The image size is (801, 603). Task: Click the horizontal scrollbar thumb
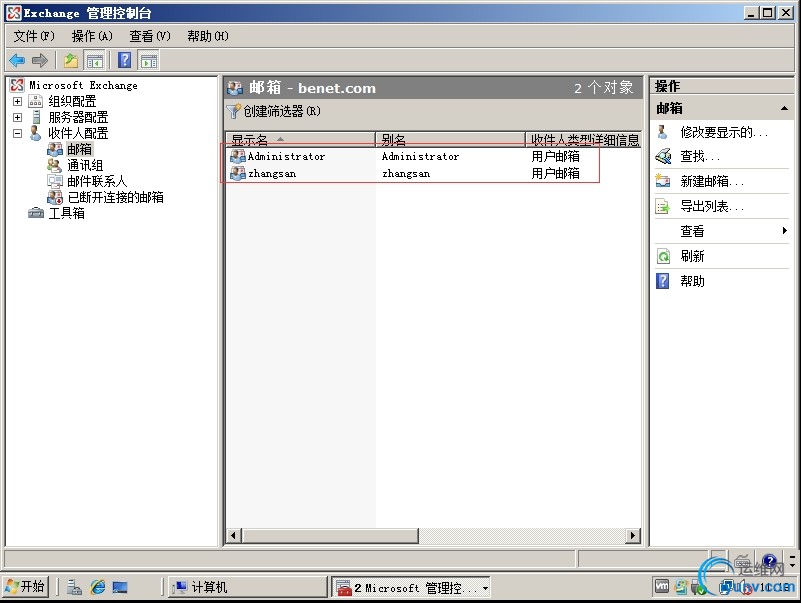click(x=330, y=536)
